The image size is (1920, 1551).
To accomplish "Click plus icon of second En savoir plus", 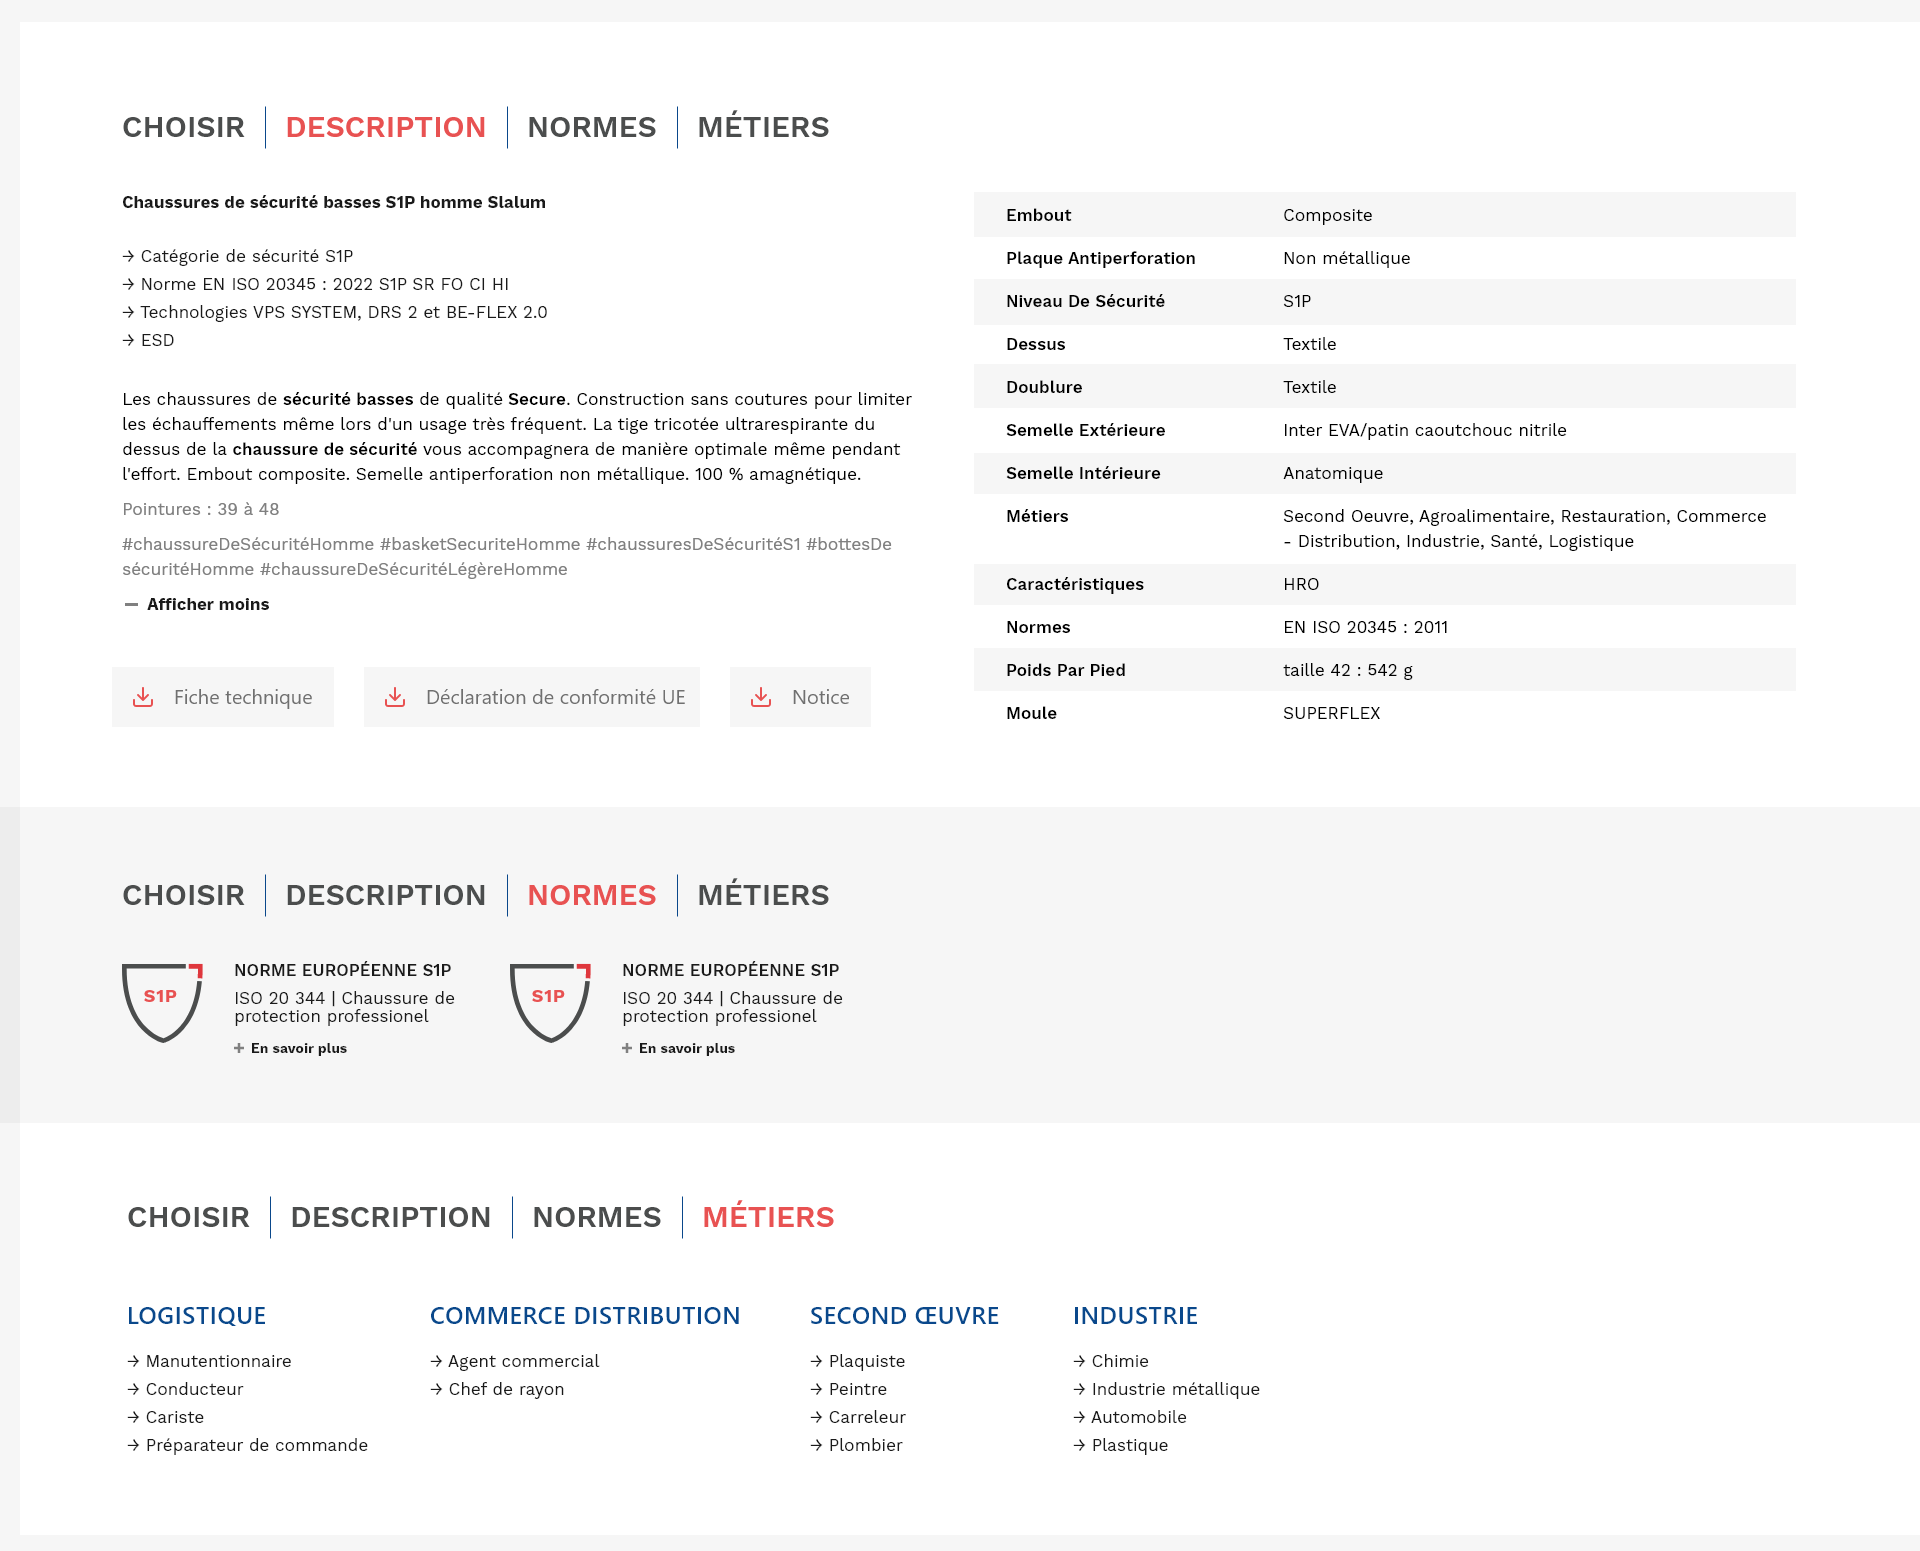I will [x=627, y=1048].
